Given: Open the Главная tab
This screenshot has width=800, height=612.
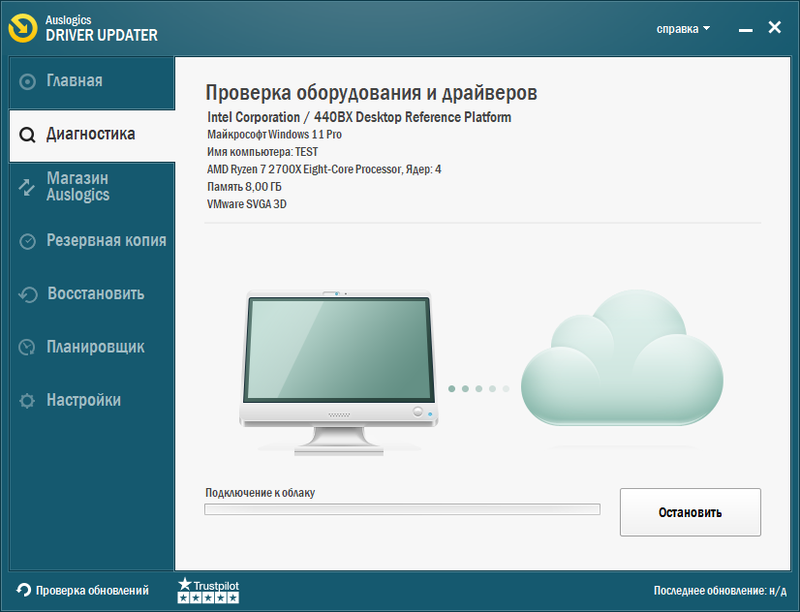Looking at the screenshot, I should (92, 82).
